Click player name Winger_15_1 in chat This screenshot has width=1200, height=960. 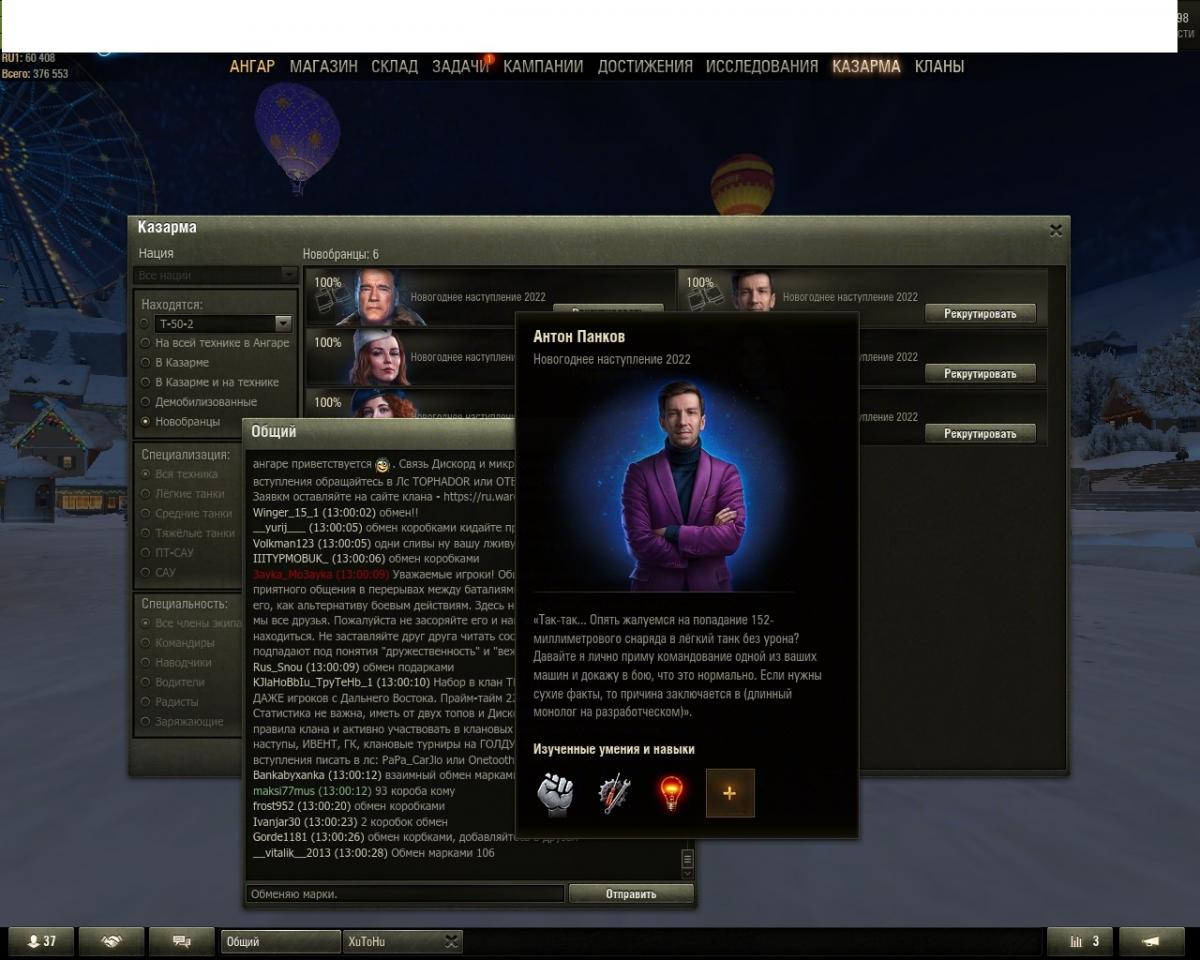(x=284, y=511)
